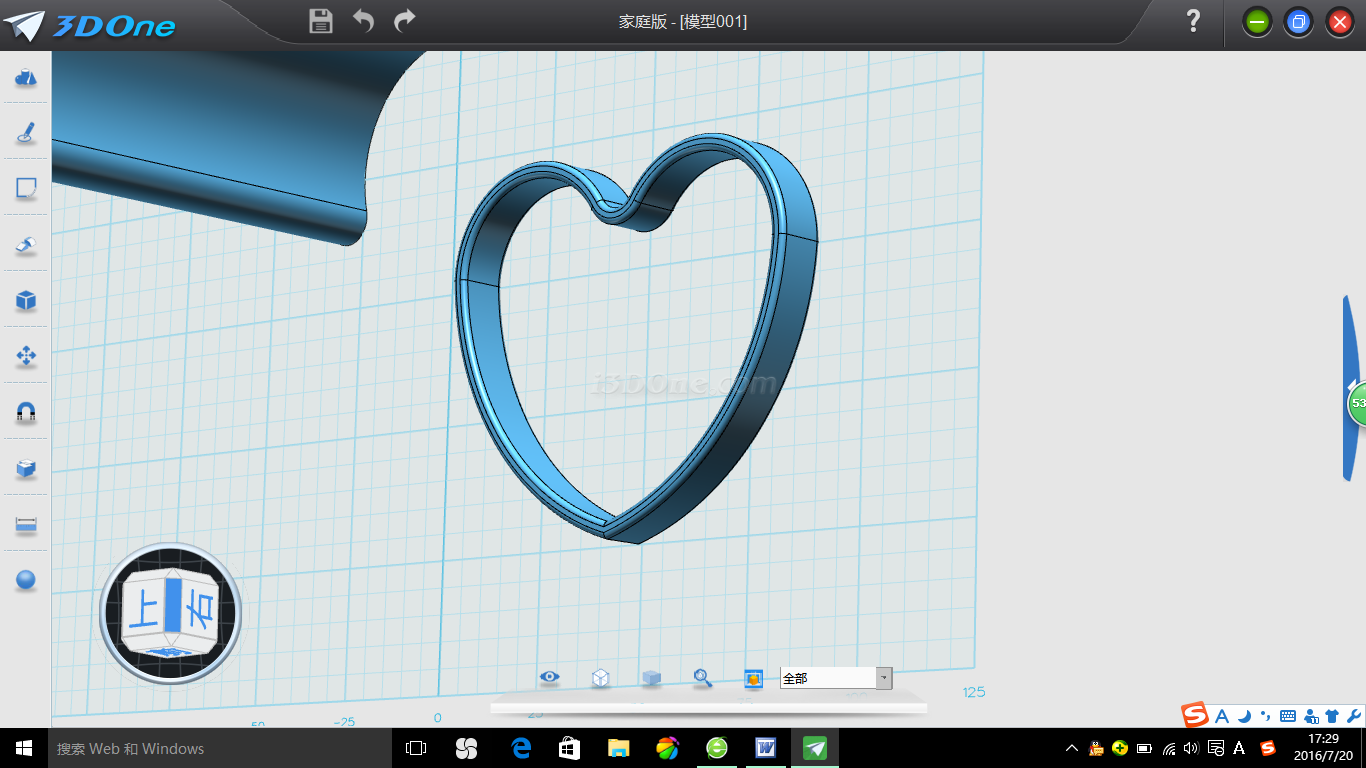The height and width of the screenshot is (768, 1366).
Task: Undo the last action
Action: 363,21
